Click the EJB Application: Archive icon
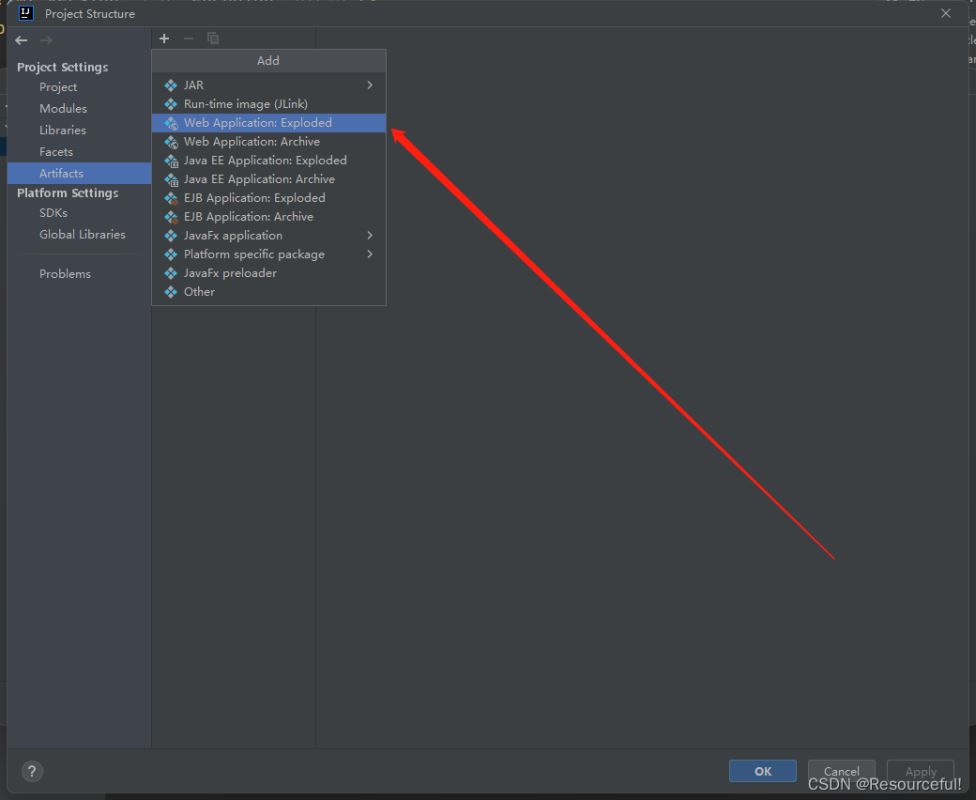 tap(171, 217)
